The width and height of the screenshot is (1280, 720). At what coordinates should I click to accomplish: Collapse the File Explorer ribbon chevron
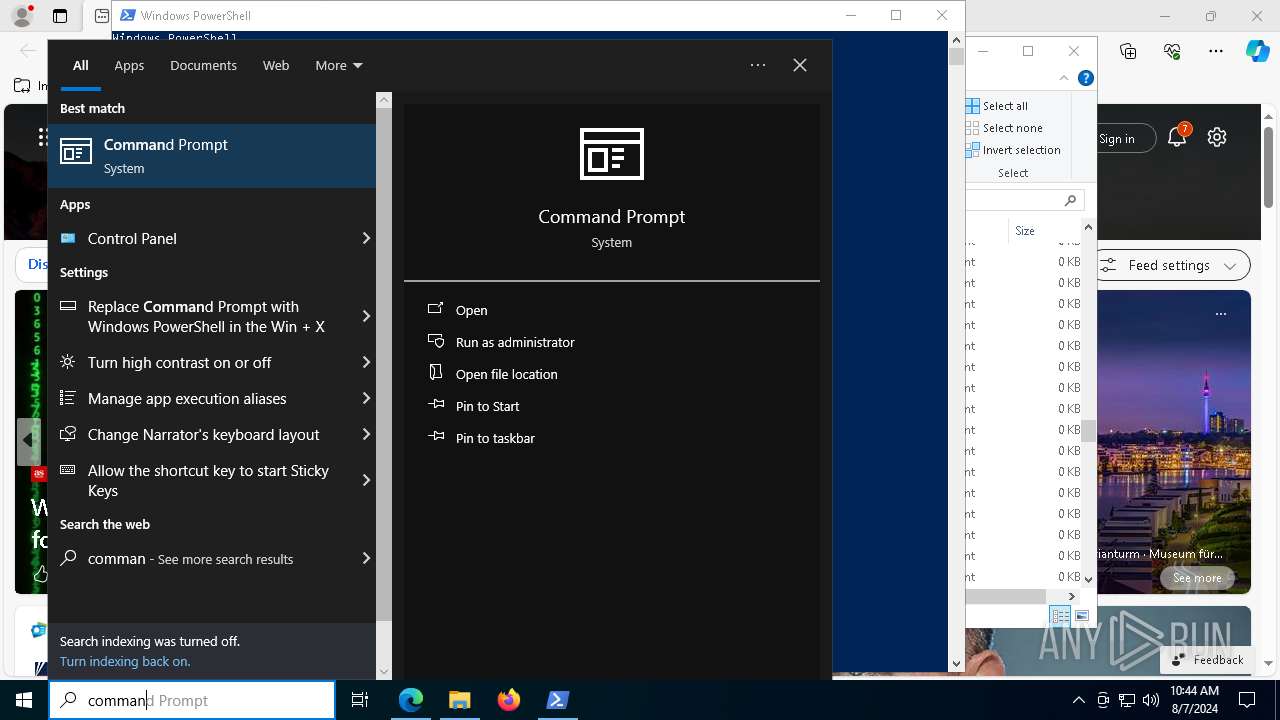[x=1064, y=78]
